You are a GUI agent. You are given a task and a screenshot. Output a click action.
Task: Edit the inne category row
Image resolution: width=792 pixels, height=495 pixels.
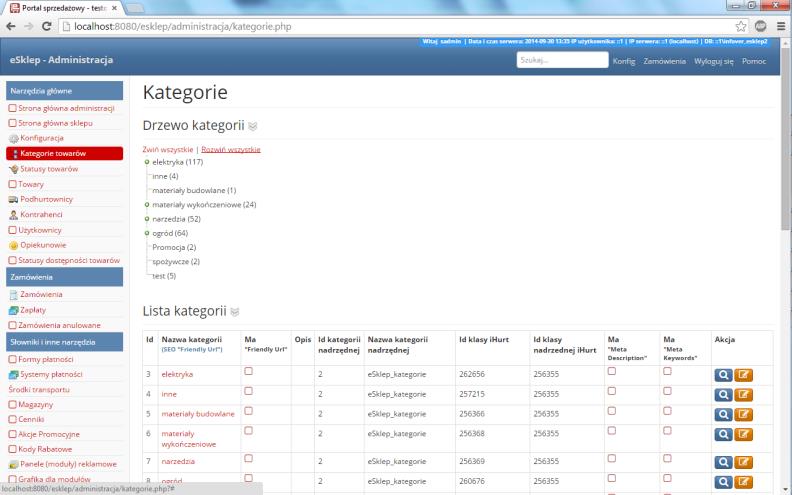[x=744, y=395]
